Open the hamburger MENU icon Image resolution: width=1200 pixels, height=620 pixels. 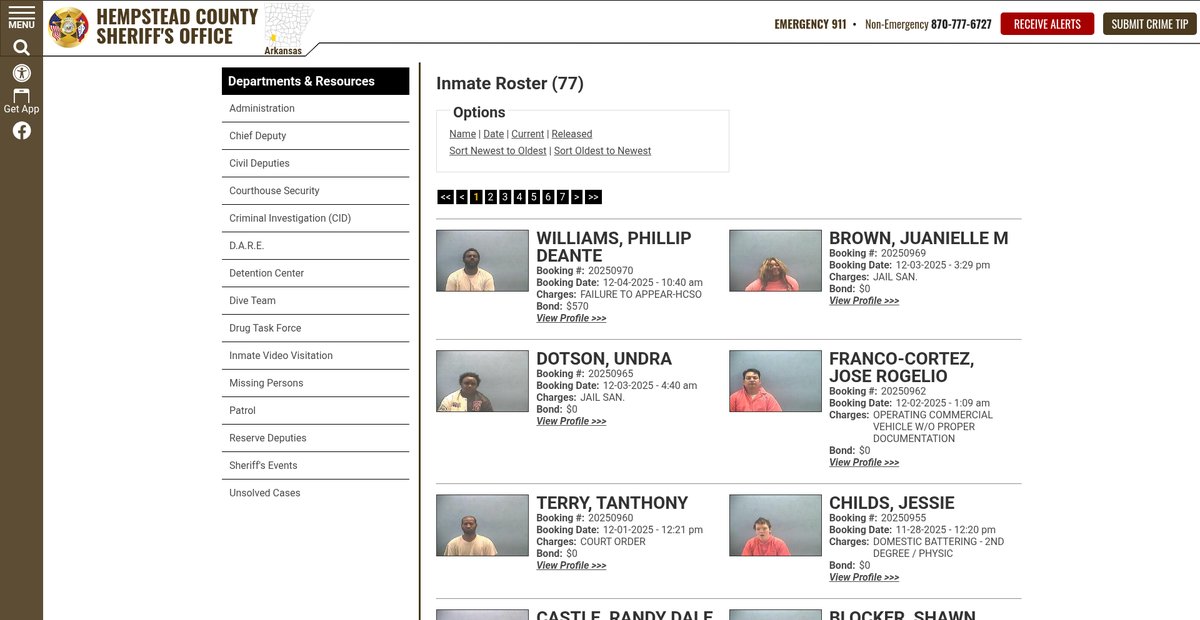[21, 17]
